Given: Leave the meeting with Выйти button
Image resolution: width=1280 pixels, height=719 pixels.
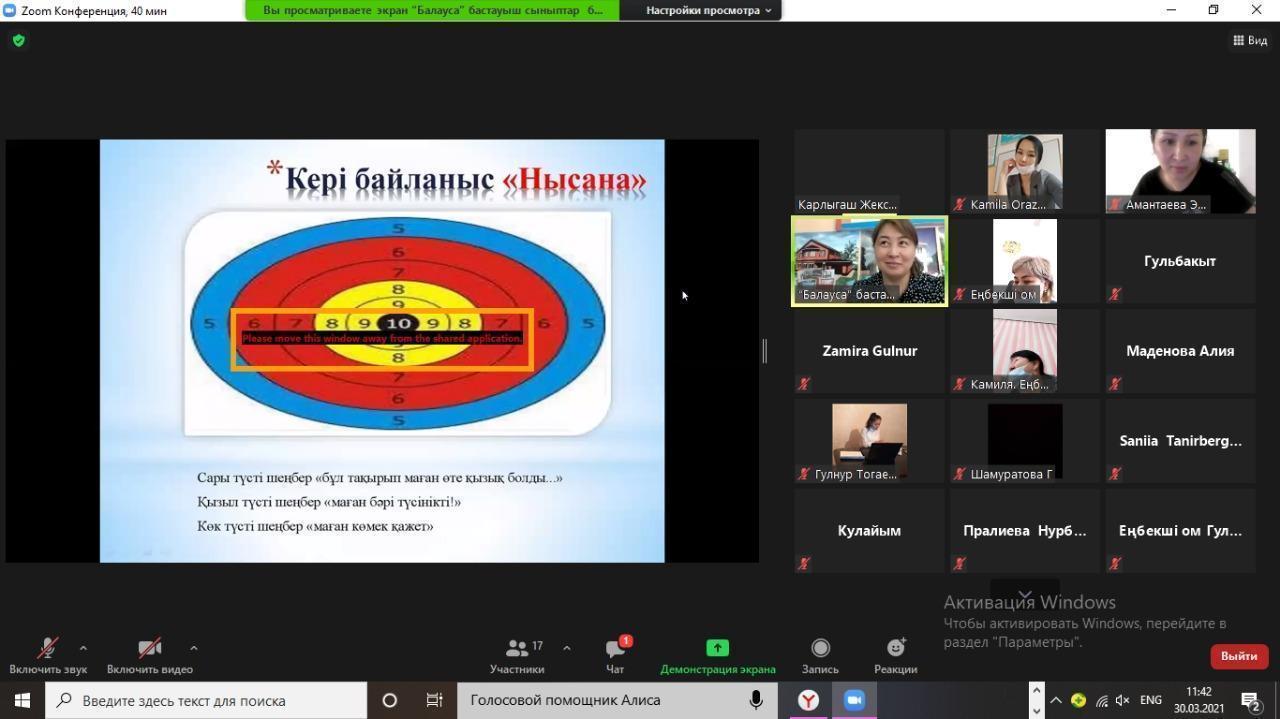Looking at the screenshot, I should (1238, 656).
